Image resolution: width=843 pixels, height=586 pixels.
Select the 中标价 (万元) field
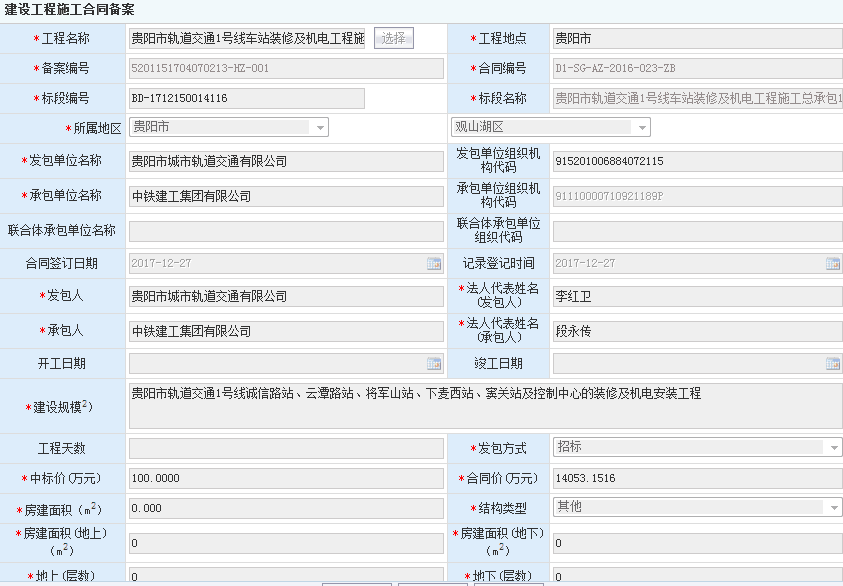[x=286, y=479]
